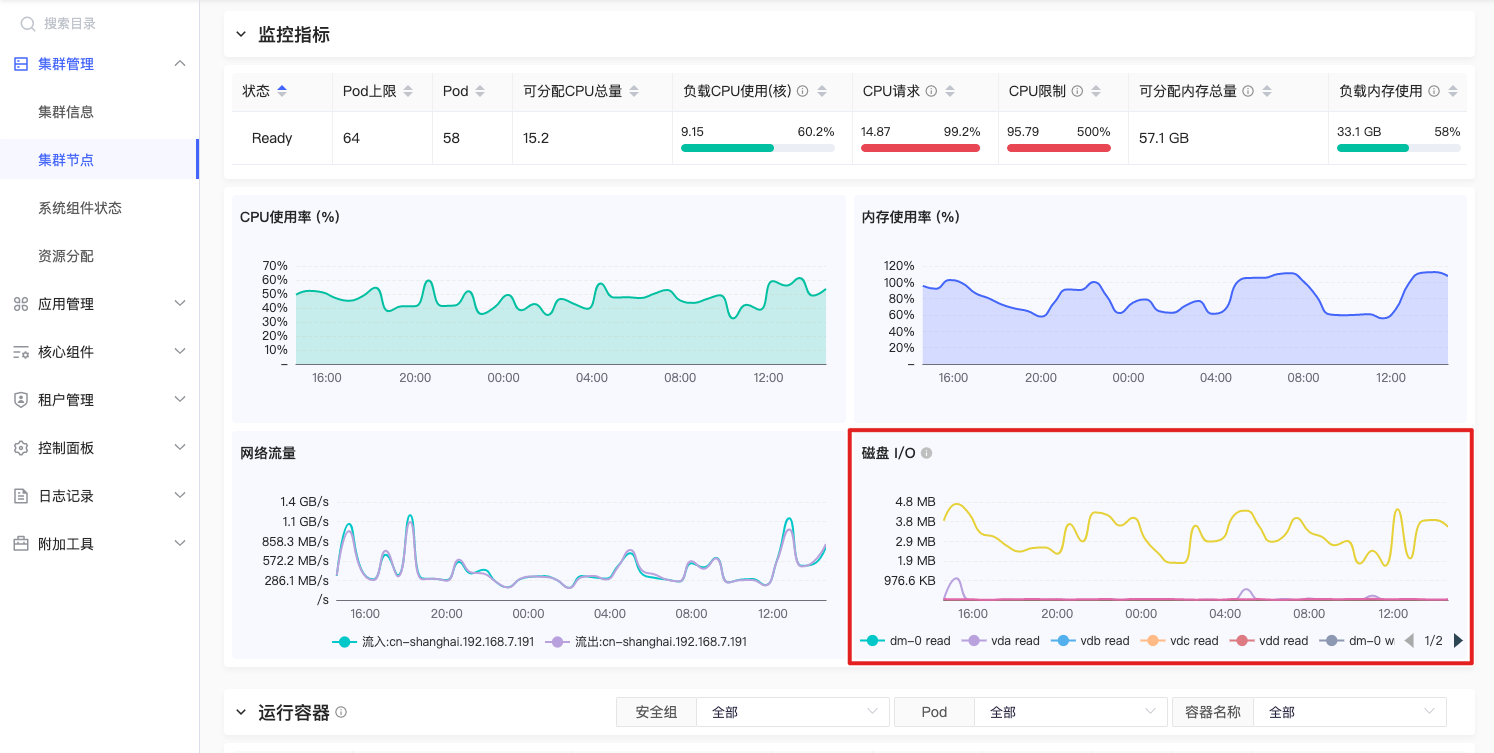Screen dimensions: 1494x753
Task: Sort by 可分配CPU总量 column arrows
Action: click(634, 91)
